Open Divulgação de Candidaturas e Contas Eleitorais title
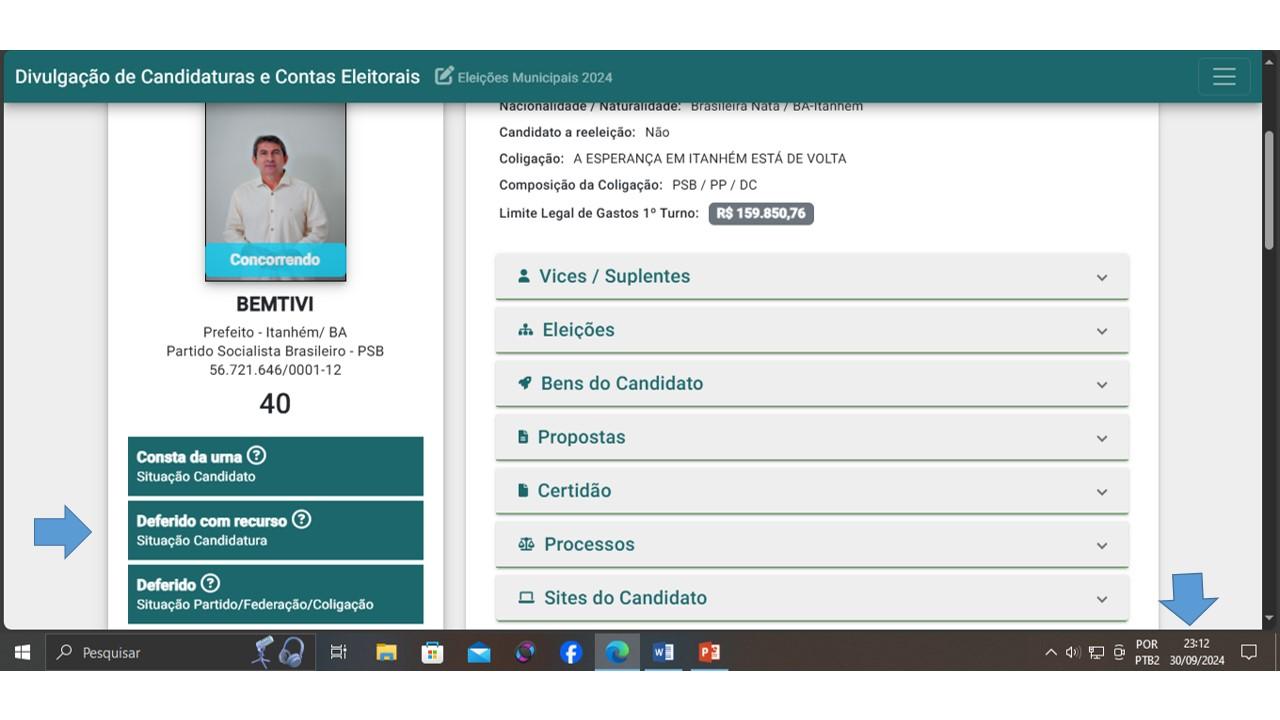Image resolution: width=1280 pixels, height=720 pixels. 218,77
